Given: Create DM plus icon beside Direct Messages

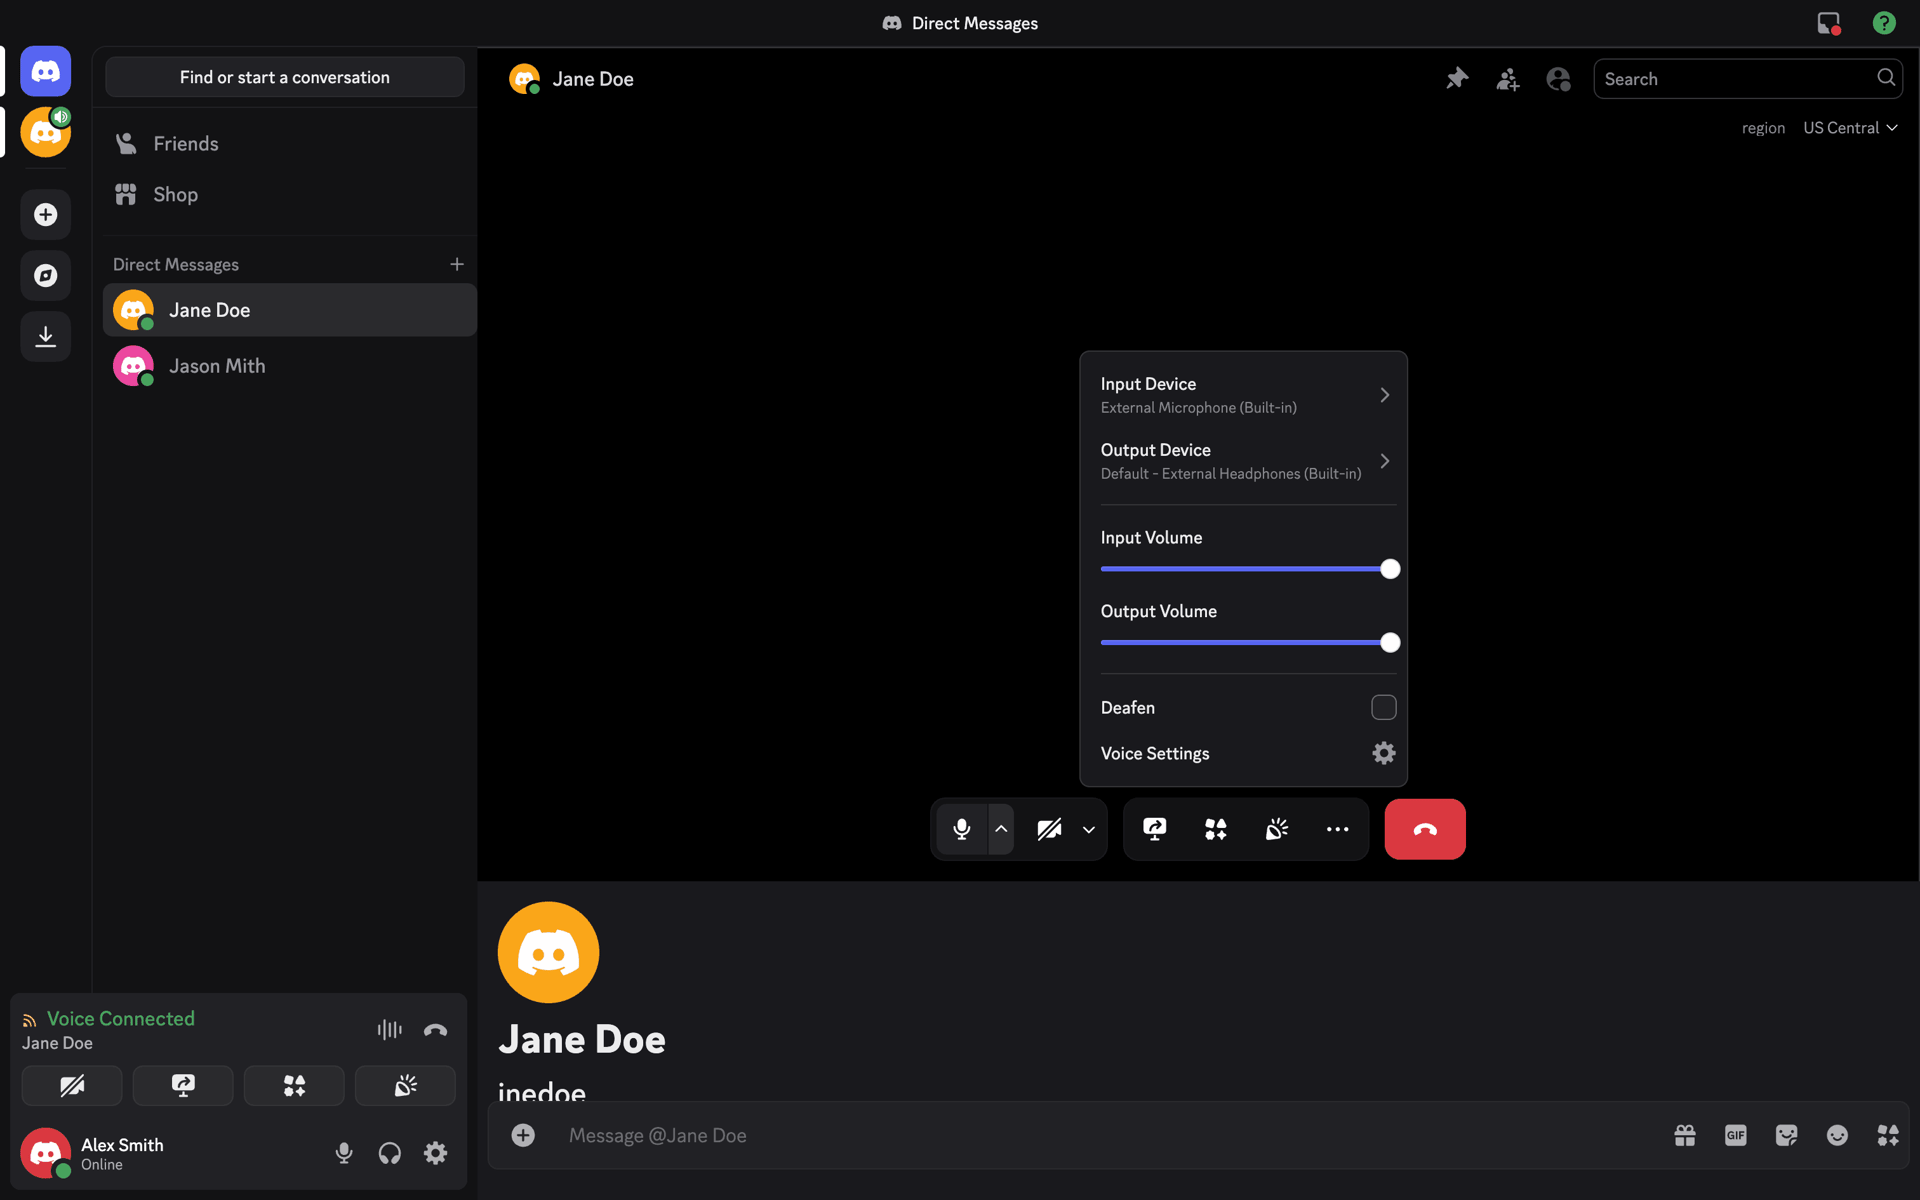Looking at the screenshot, I should [457, 264].
